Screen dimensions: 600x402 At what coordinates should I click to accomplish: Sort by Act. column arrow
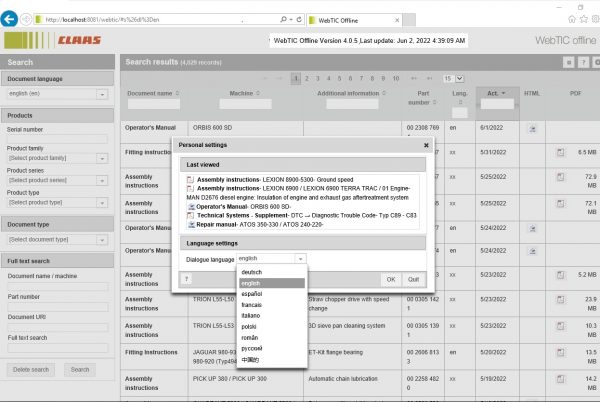(503, 93)
